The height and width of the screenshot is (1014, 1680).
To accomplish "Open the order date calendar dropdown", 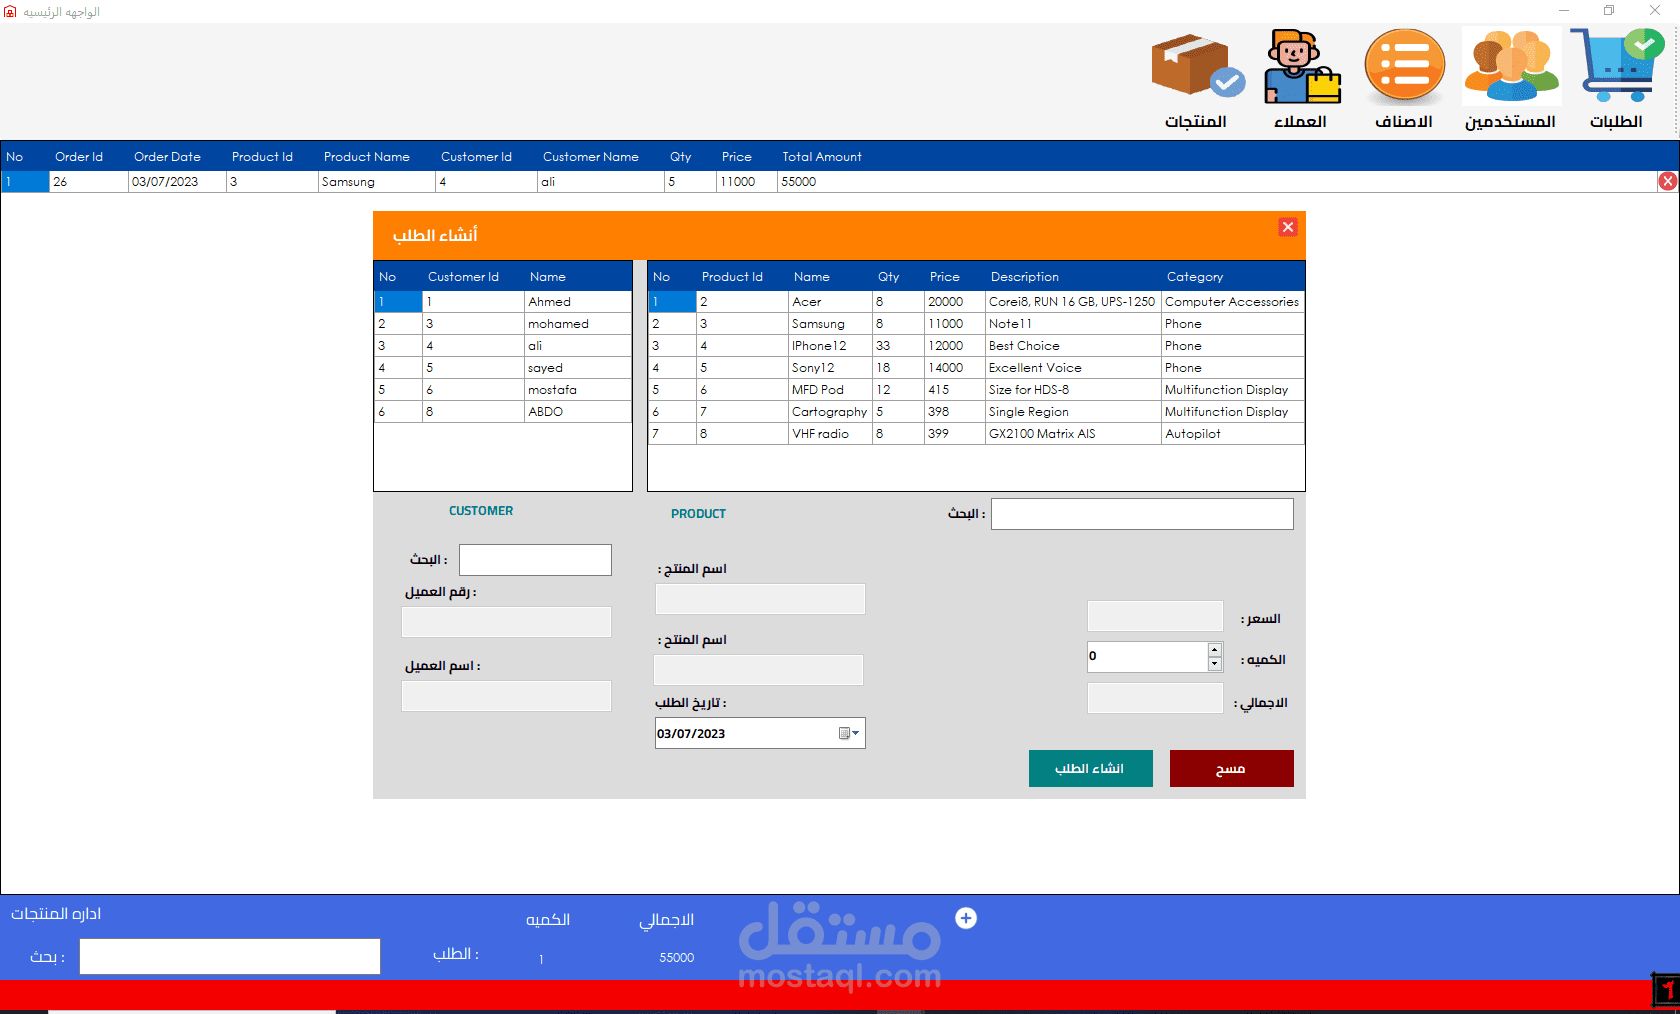I will pyautogui.click(x=849, y=733).
